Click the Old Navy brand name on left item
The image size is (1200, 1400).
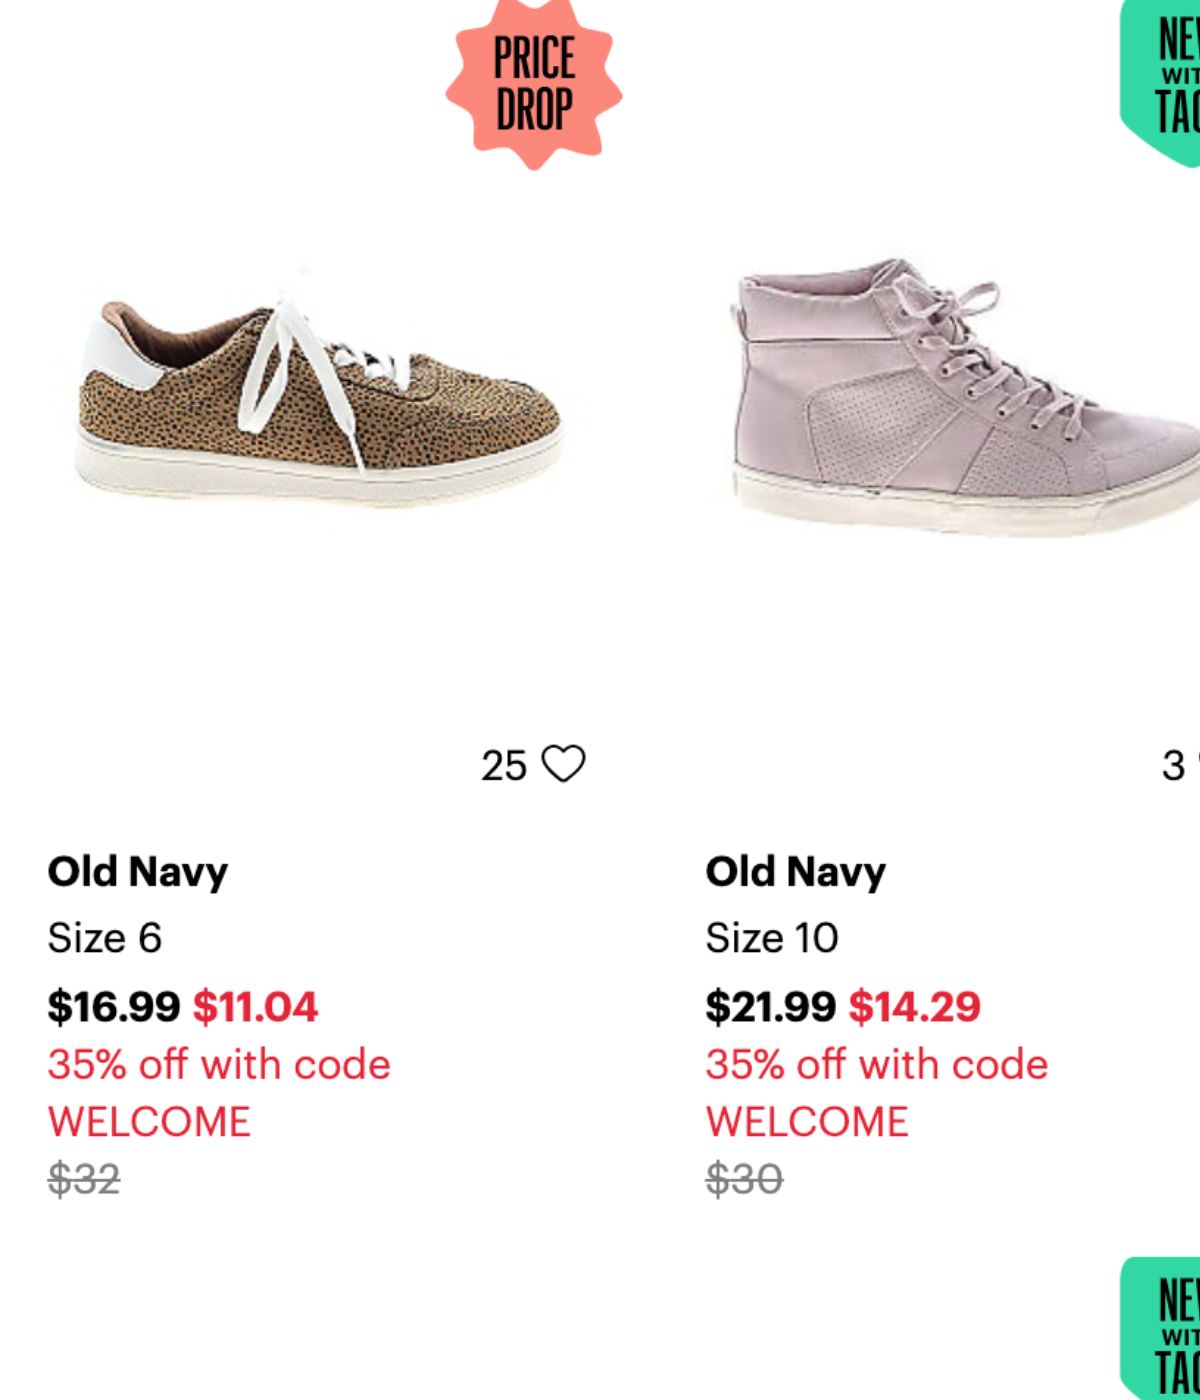coord(138,869)
